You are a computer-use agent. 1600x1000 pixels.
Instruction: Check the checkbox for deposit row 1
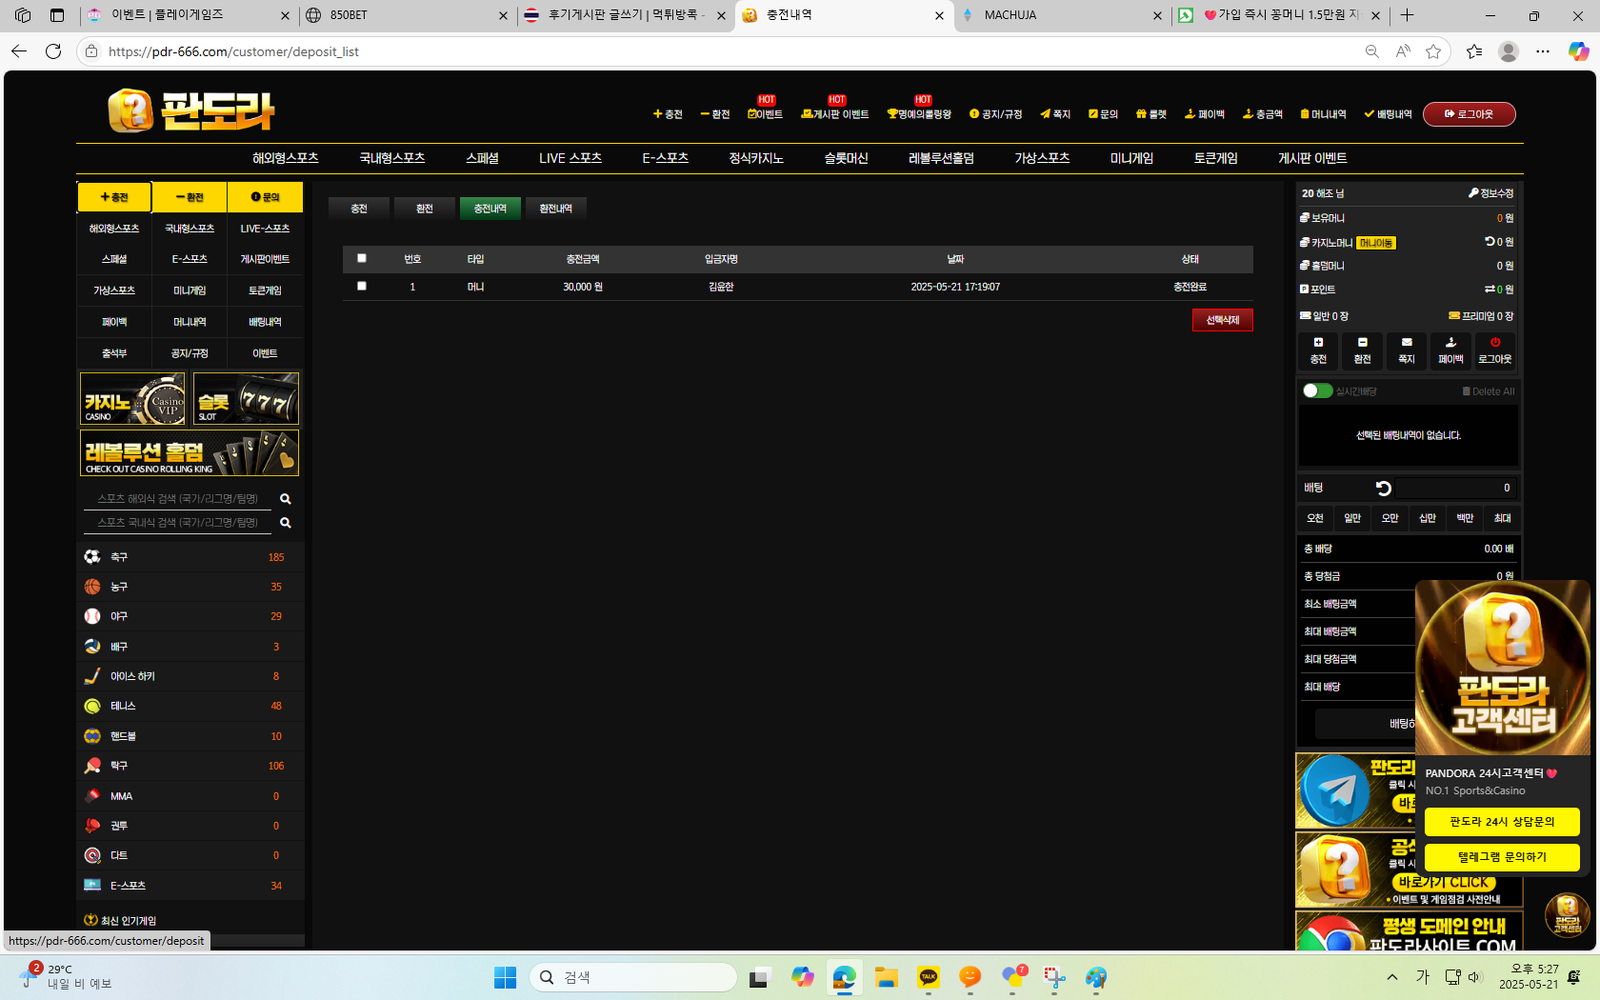pos(362,286)
